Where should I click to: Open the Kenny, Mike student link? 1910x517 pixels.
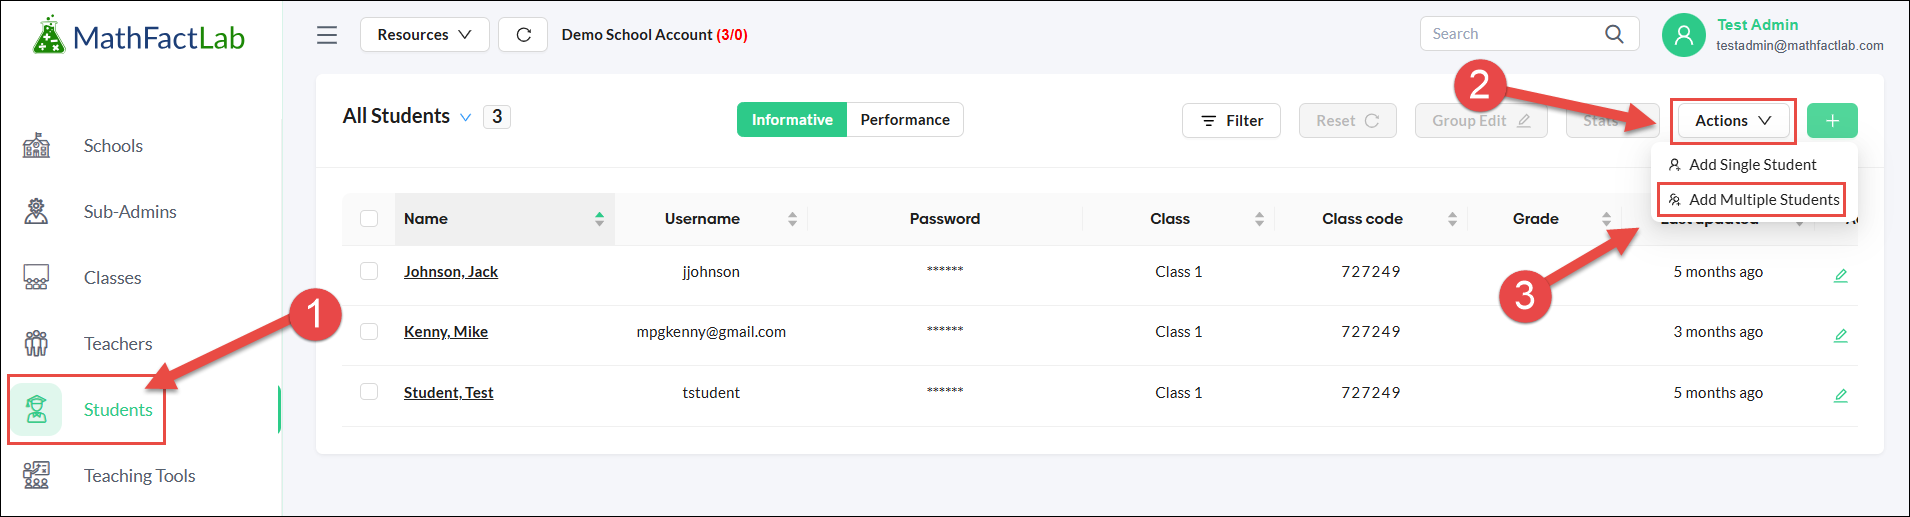coord(446,332)
